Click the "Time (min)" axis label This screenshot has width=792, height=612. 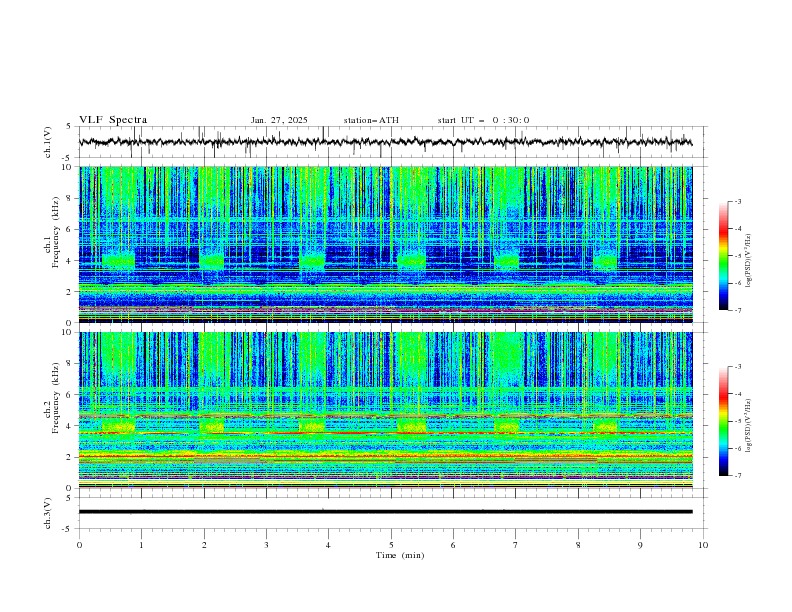(x=400, y=555)
